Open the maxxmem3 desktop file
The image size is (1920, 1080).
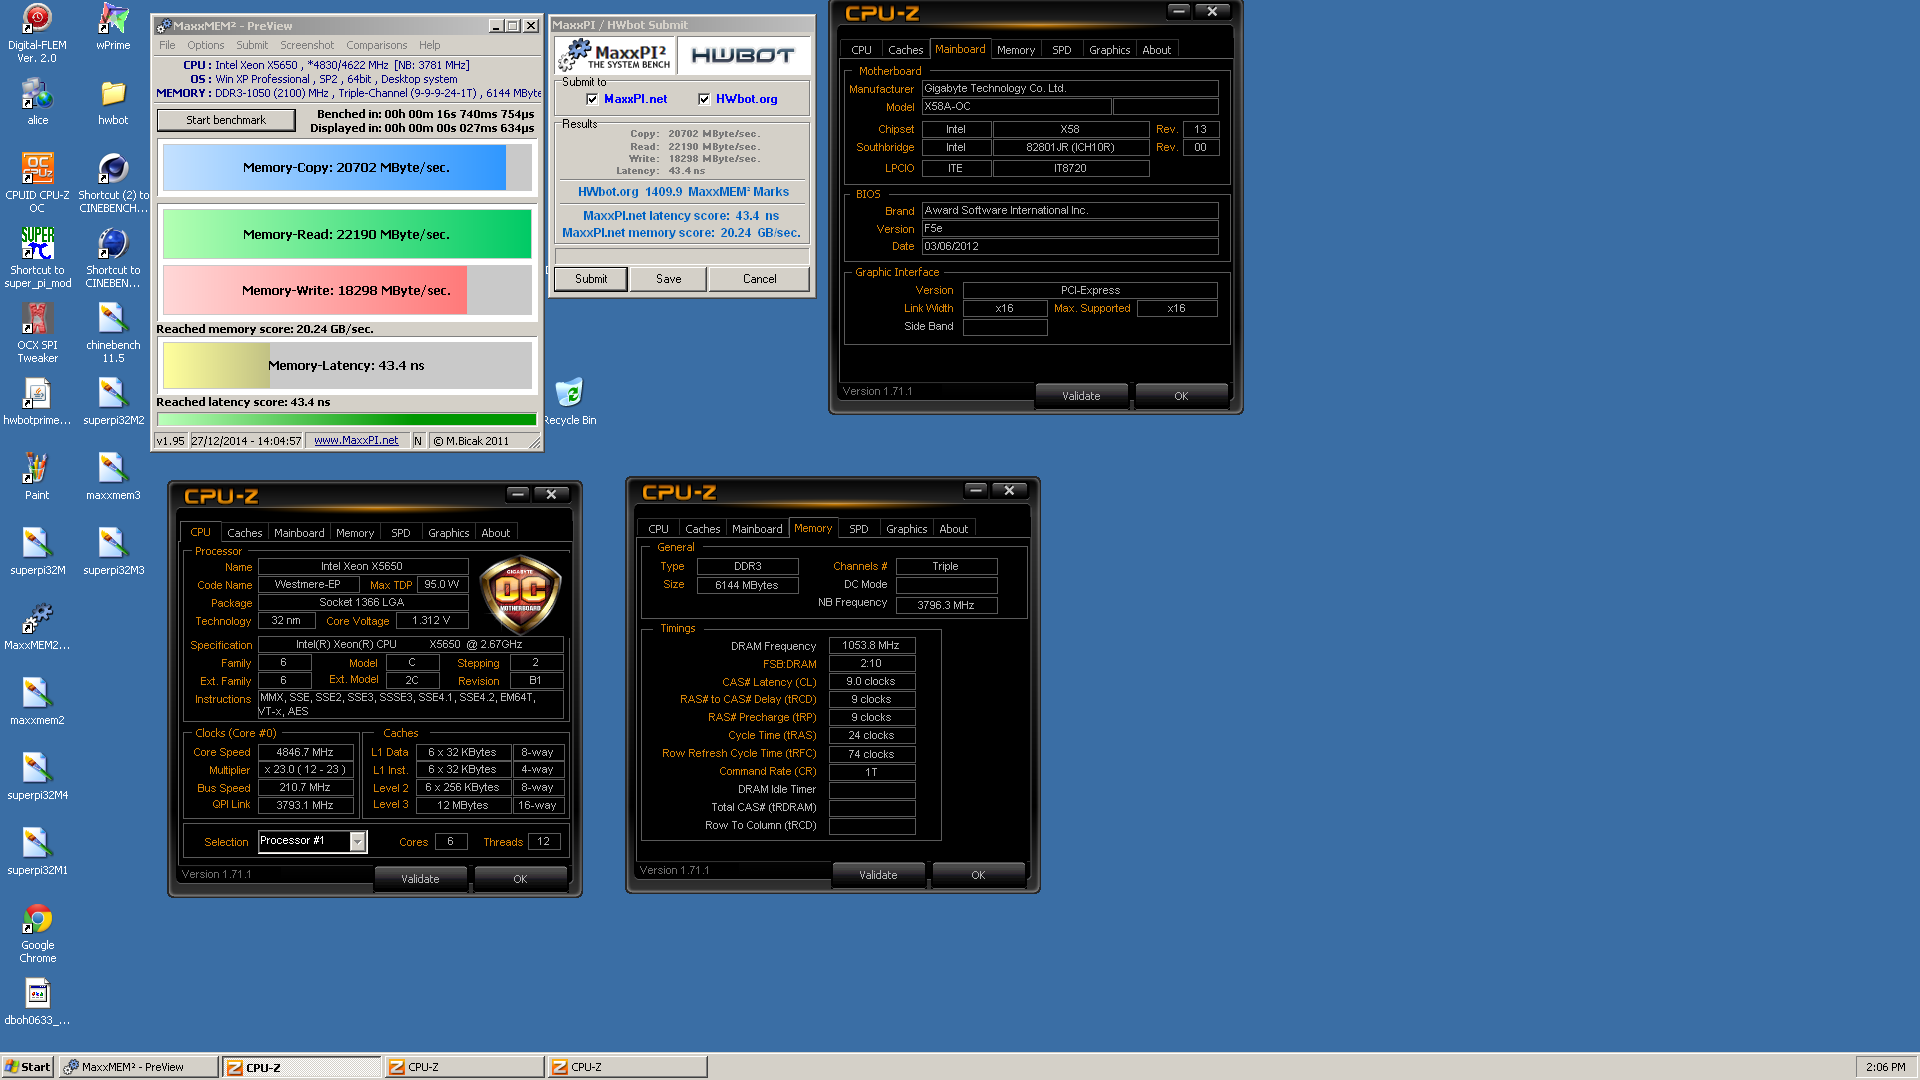tap(113, 476)
